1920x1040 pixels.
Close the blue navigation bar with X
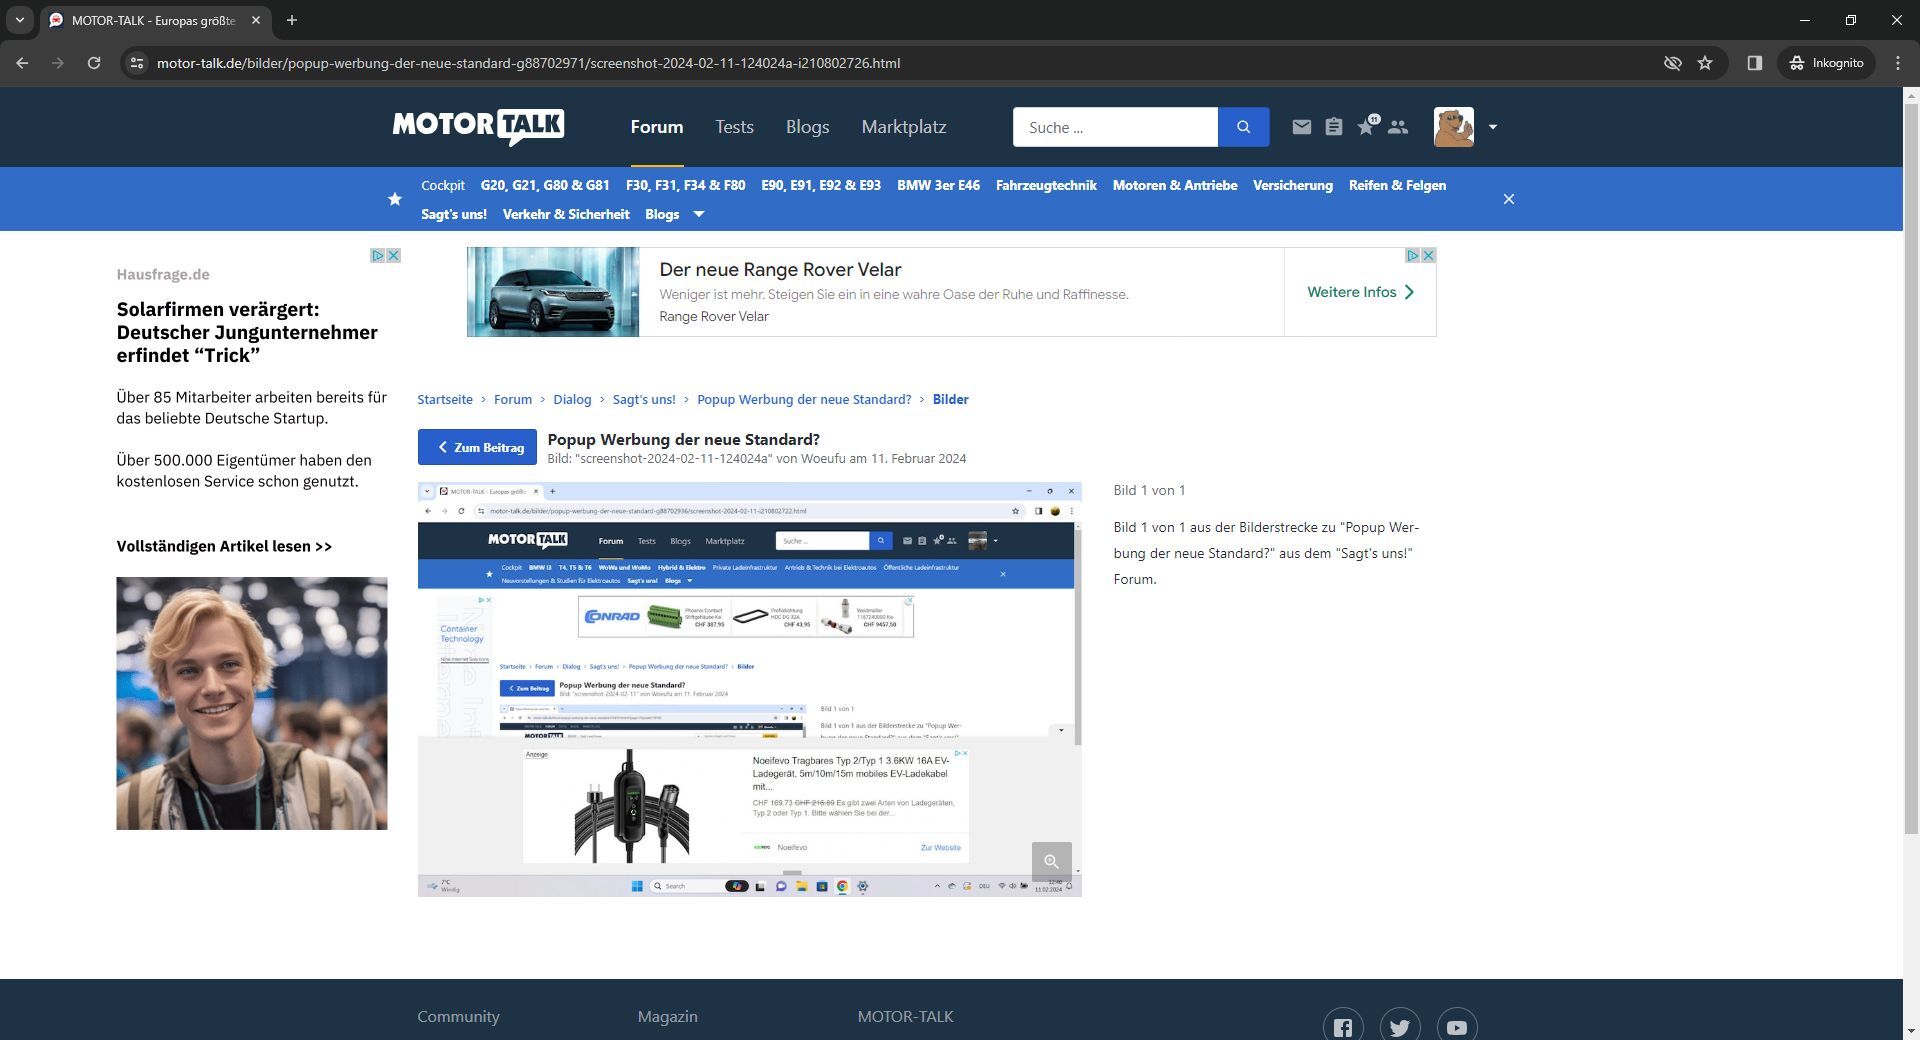click(x=1509, y=199)
